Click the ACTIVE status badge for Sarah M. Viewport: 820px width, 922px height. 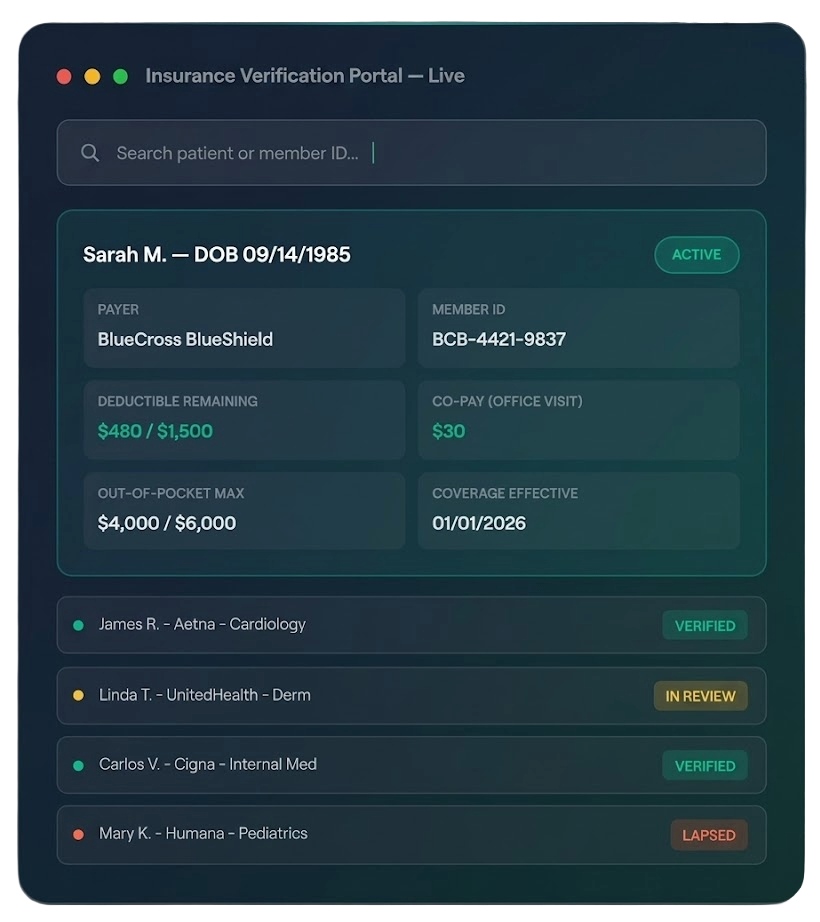697,255
